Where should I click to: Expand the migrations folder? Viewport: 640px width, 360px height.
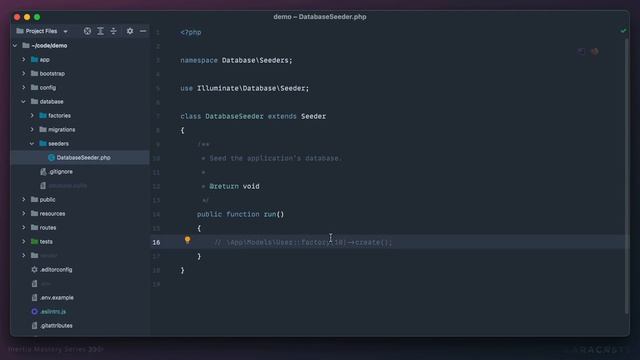32,129
